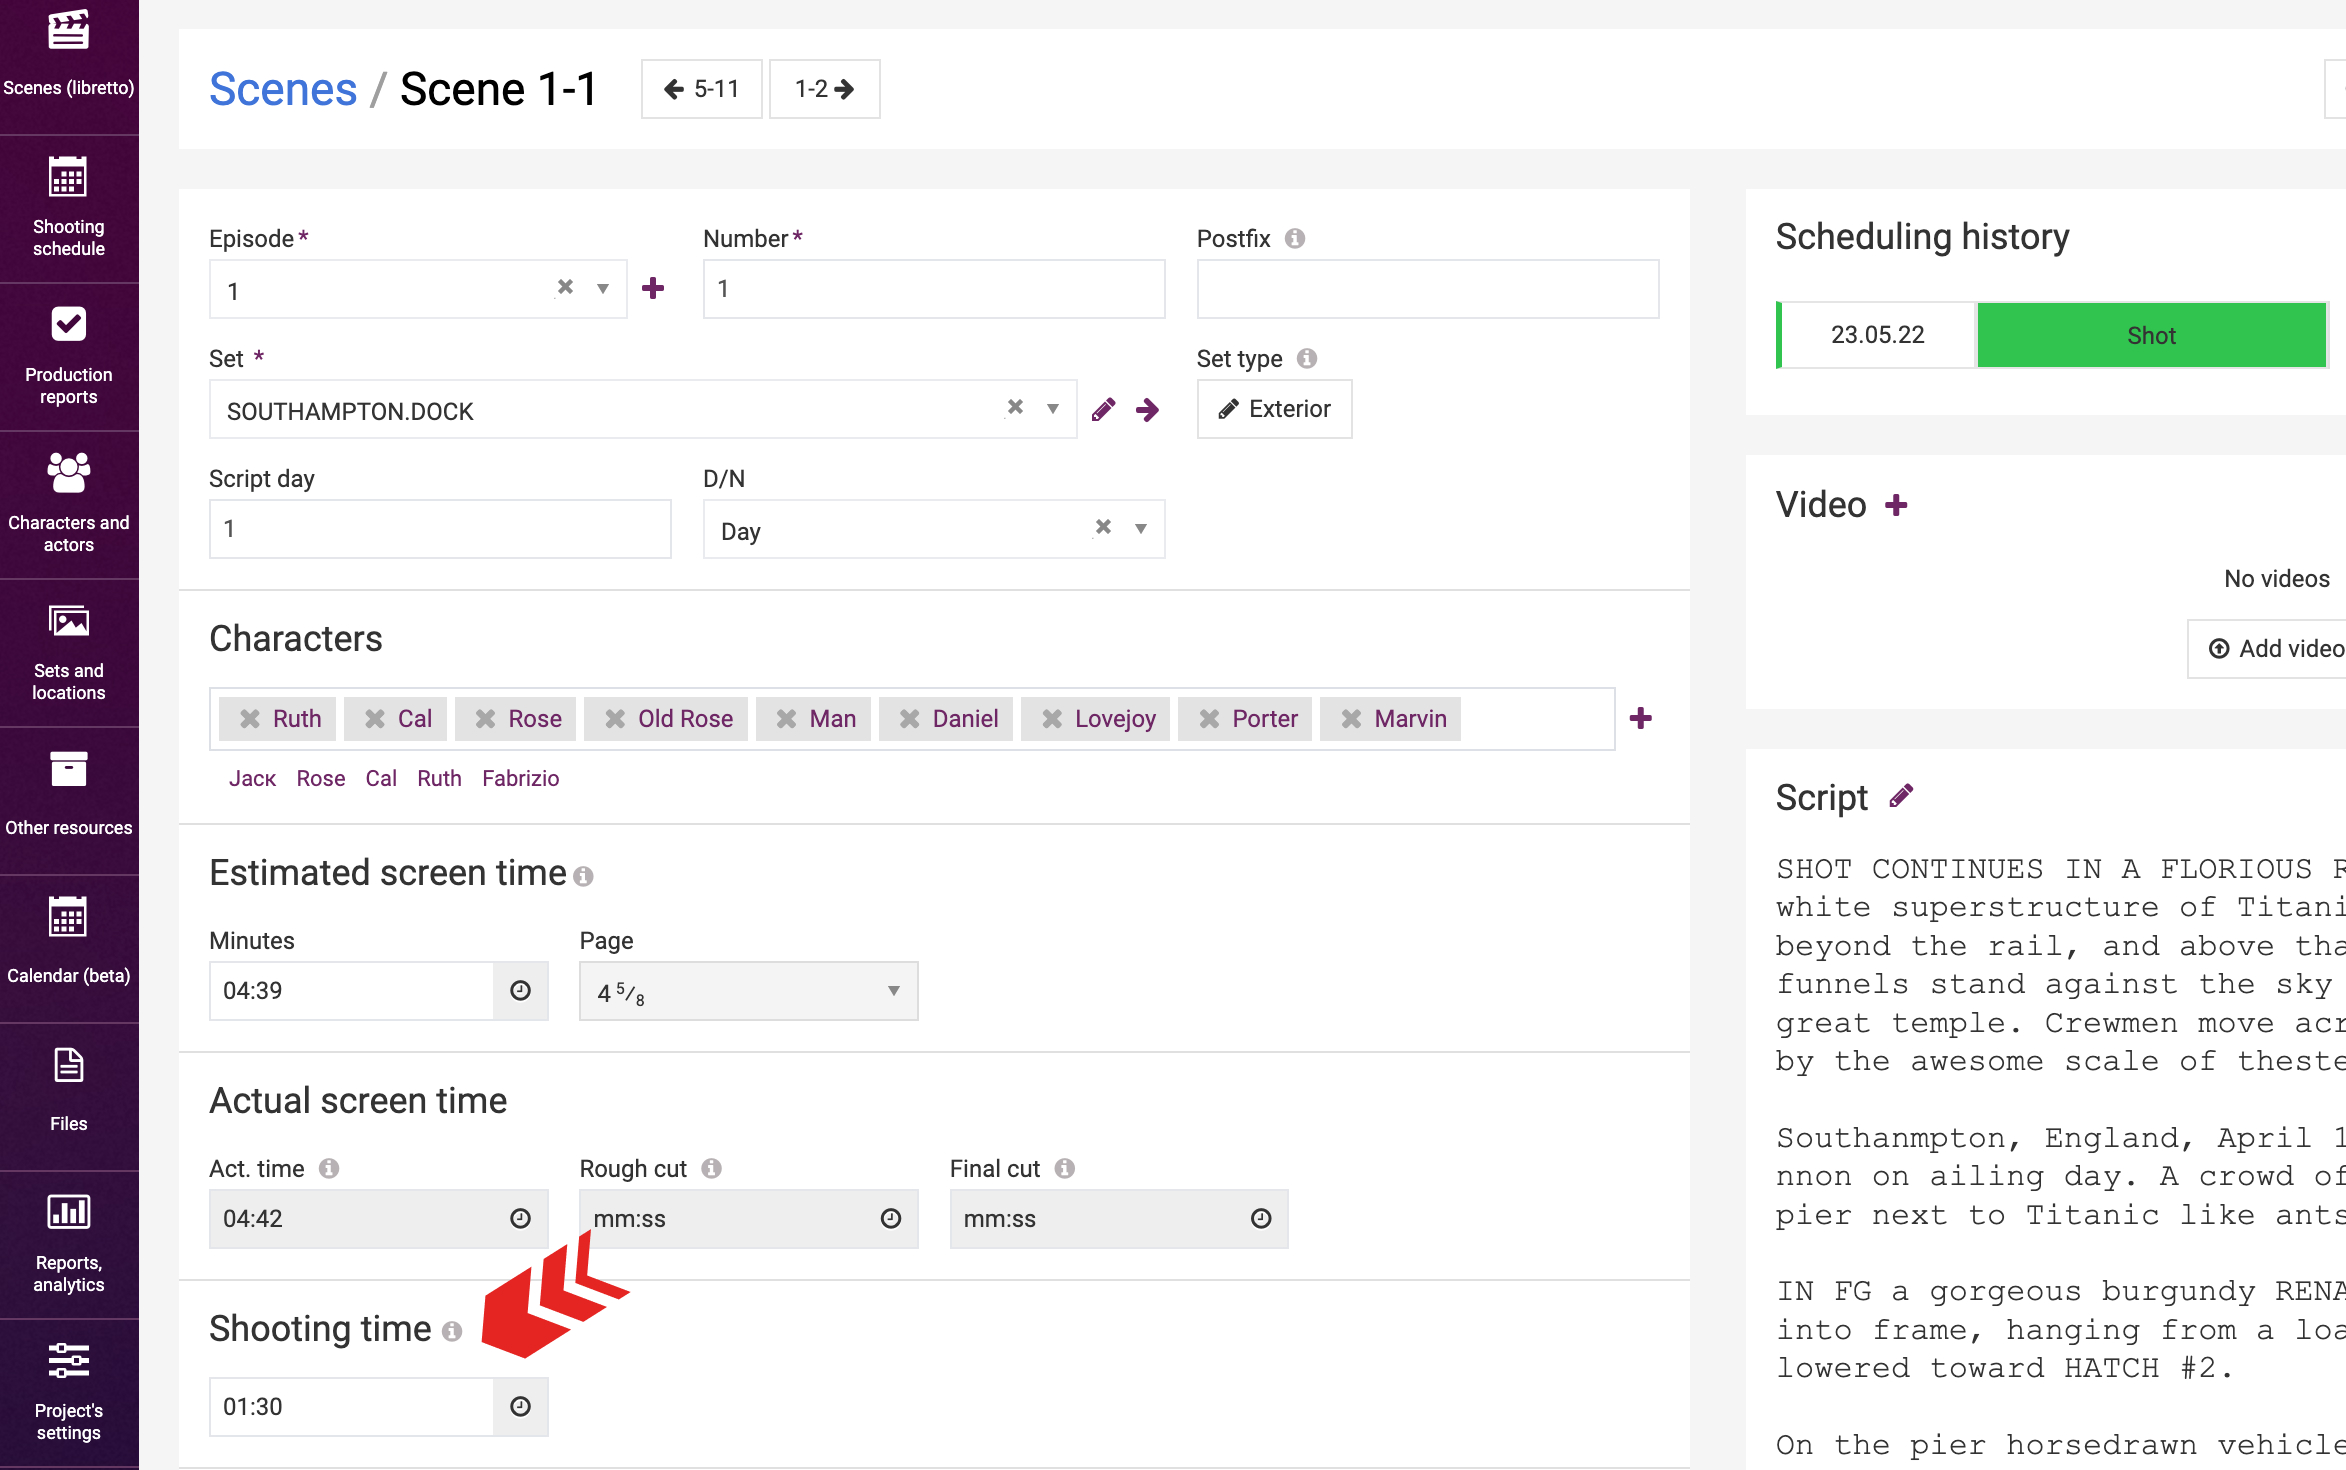
Task: Expand the Set dropdown list
Action: (x=1053, y=409)
